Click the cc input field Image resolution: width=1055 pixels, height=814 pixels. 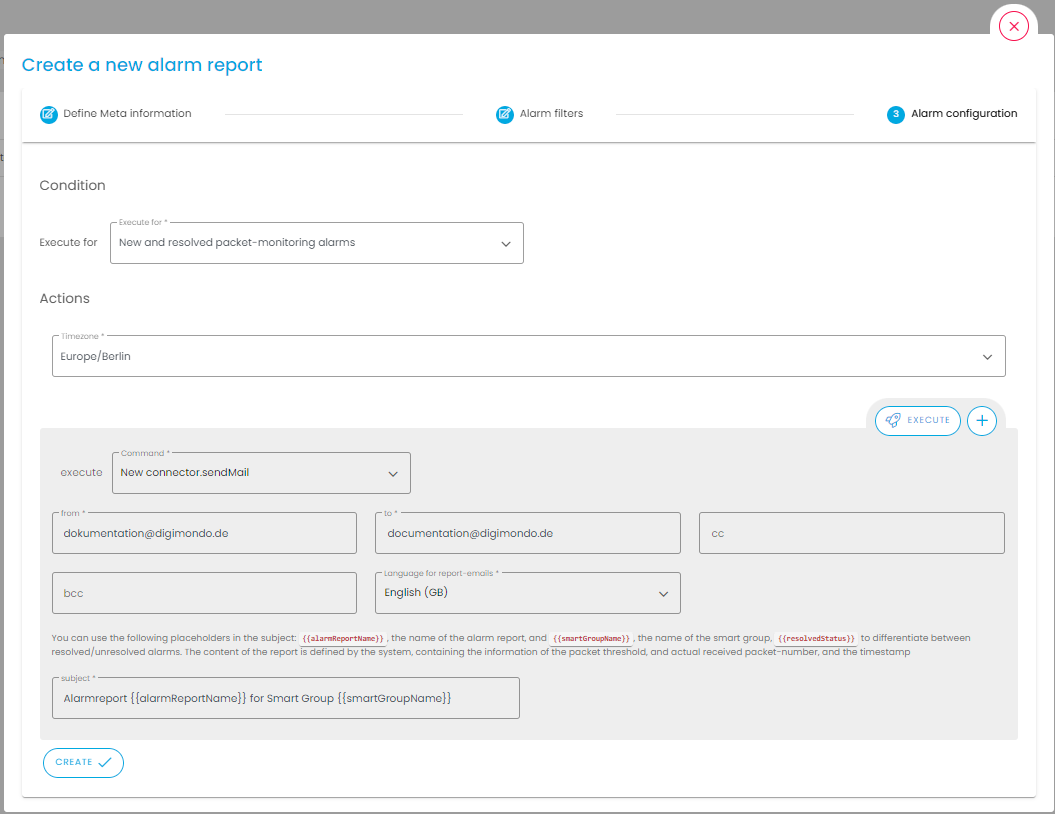point(851,534)
